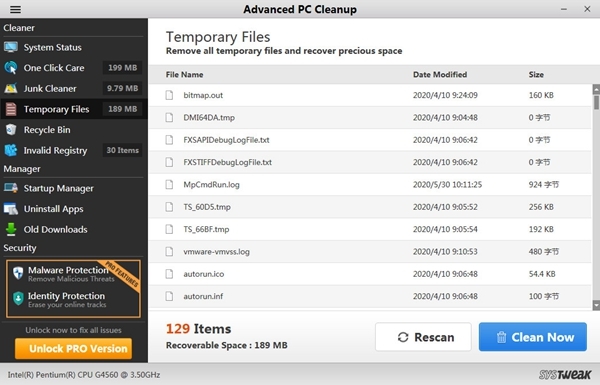Viewport: 600px width, 385px height.
Task: Click scrollbar down arrow in file list
Action: coord(596,305)
